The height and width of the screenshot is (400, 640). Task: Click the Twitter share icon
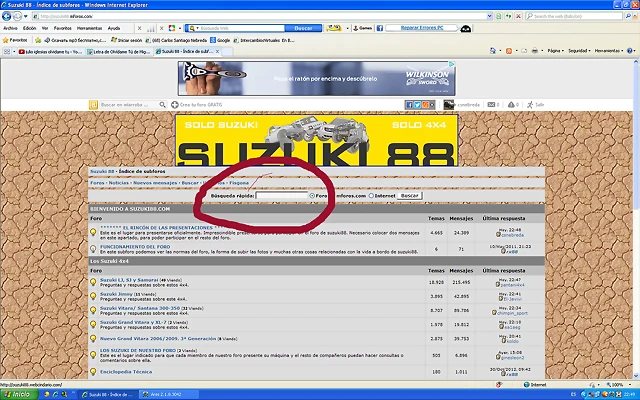pos(417,105)
